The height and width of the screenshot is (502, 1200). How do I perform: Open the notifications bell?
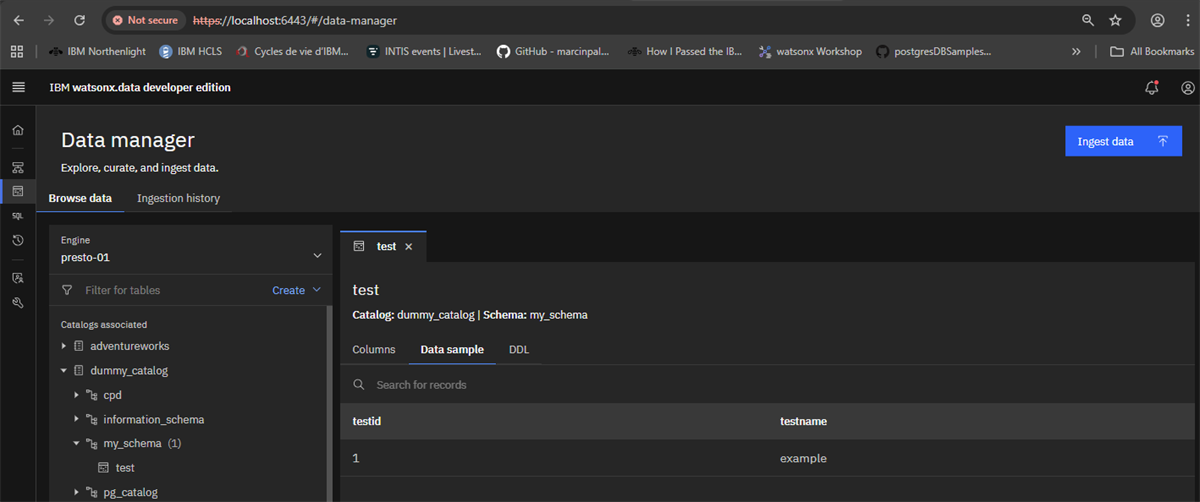click(1152, 88)
